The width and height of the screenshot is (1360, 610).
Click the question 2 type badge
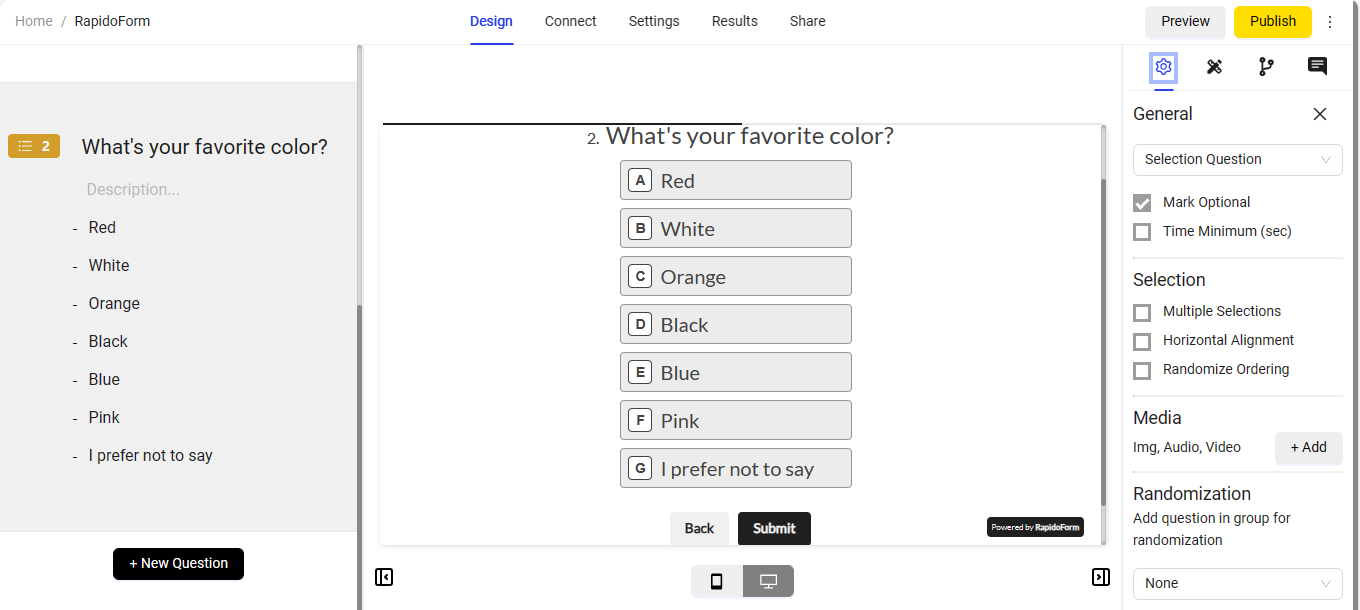coord(34,146)
